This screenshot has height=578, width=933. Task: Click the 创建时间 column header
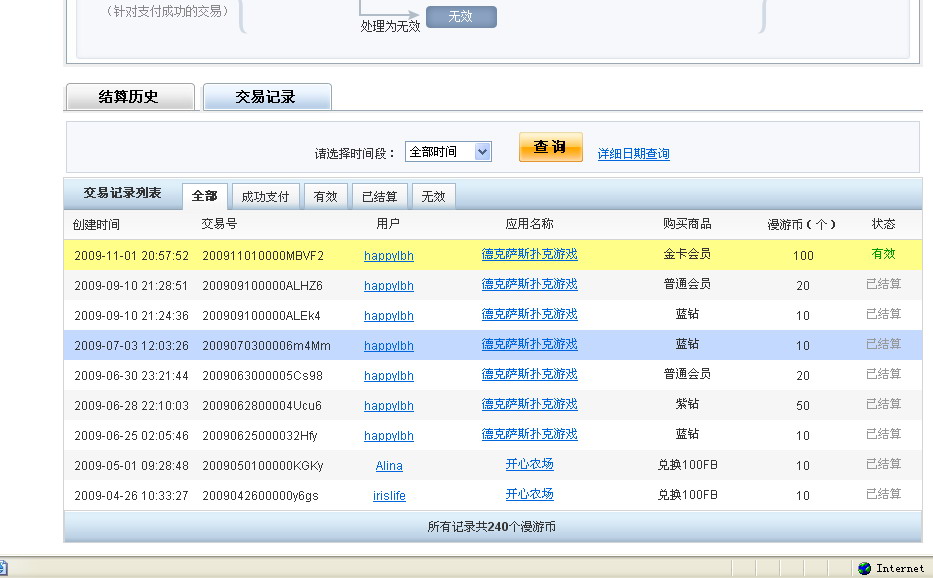(x=96, y=224)
